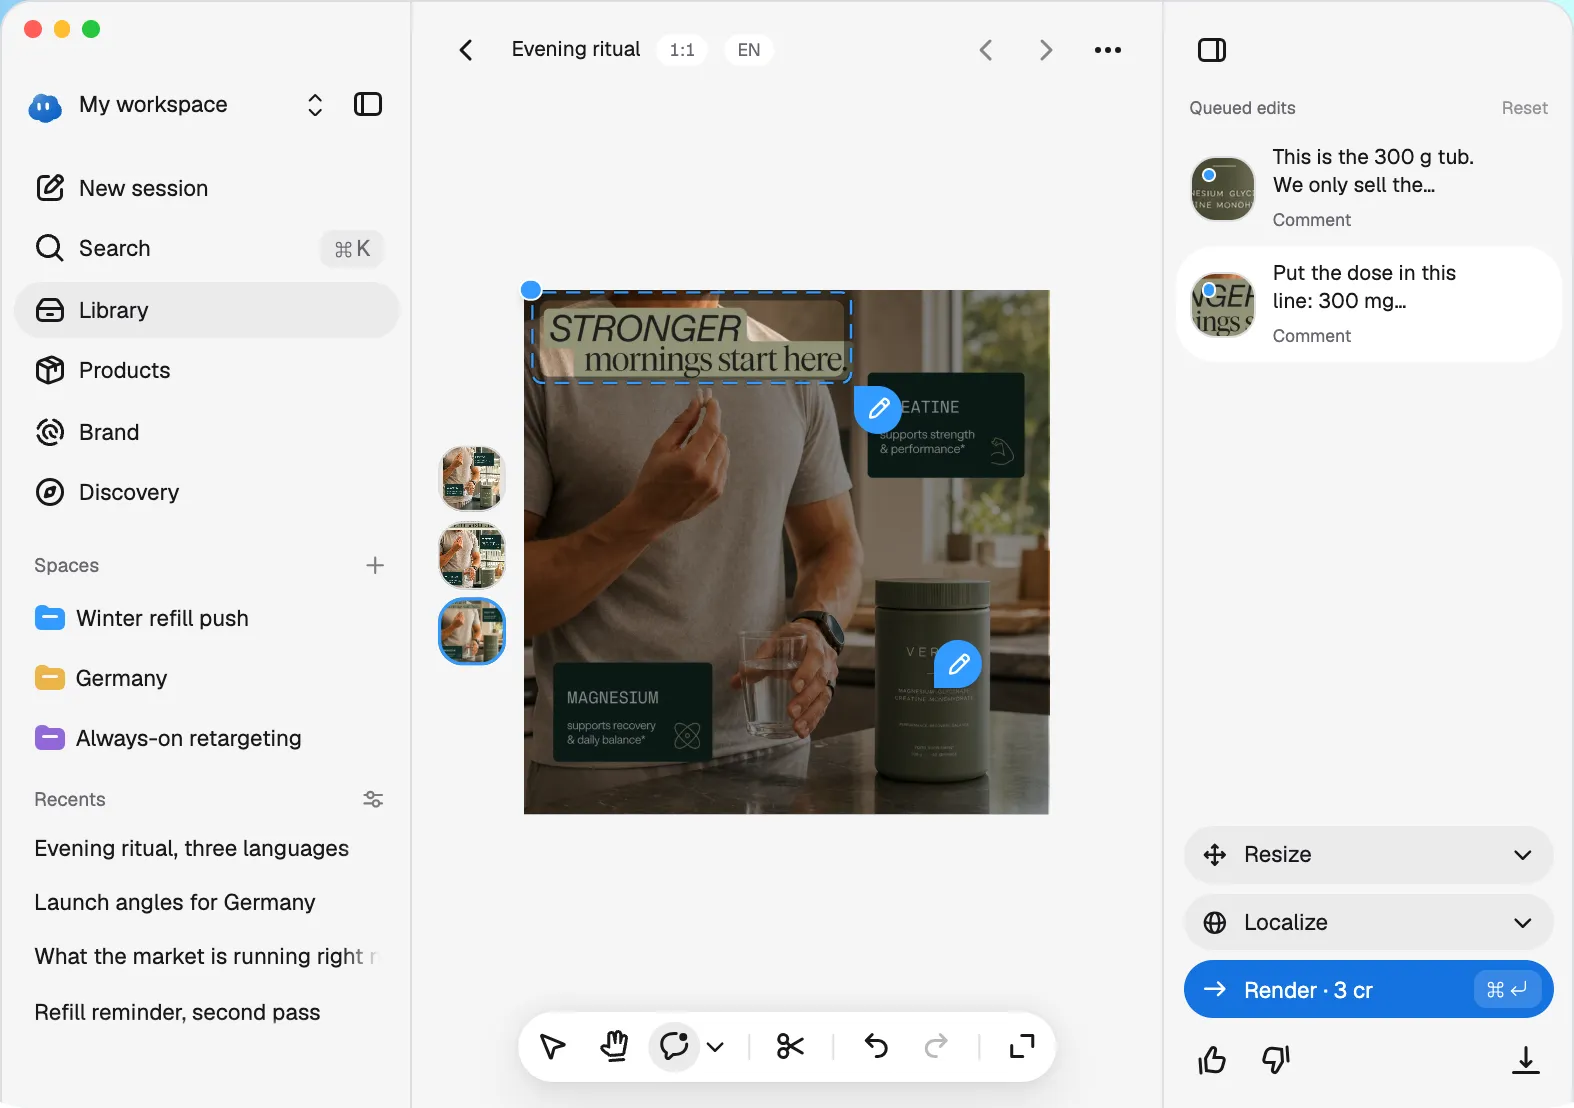Undo the last edit
Screen dimensions: 1574x1108
pos(876,1047)
